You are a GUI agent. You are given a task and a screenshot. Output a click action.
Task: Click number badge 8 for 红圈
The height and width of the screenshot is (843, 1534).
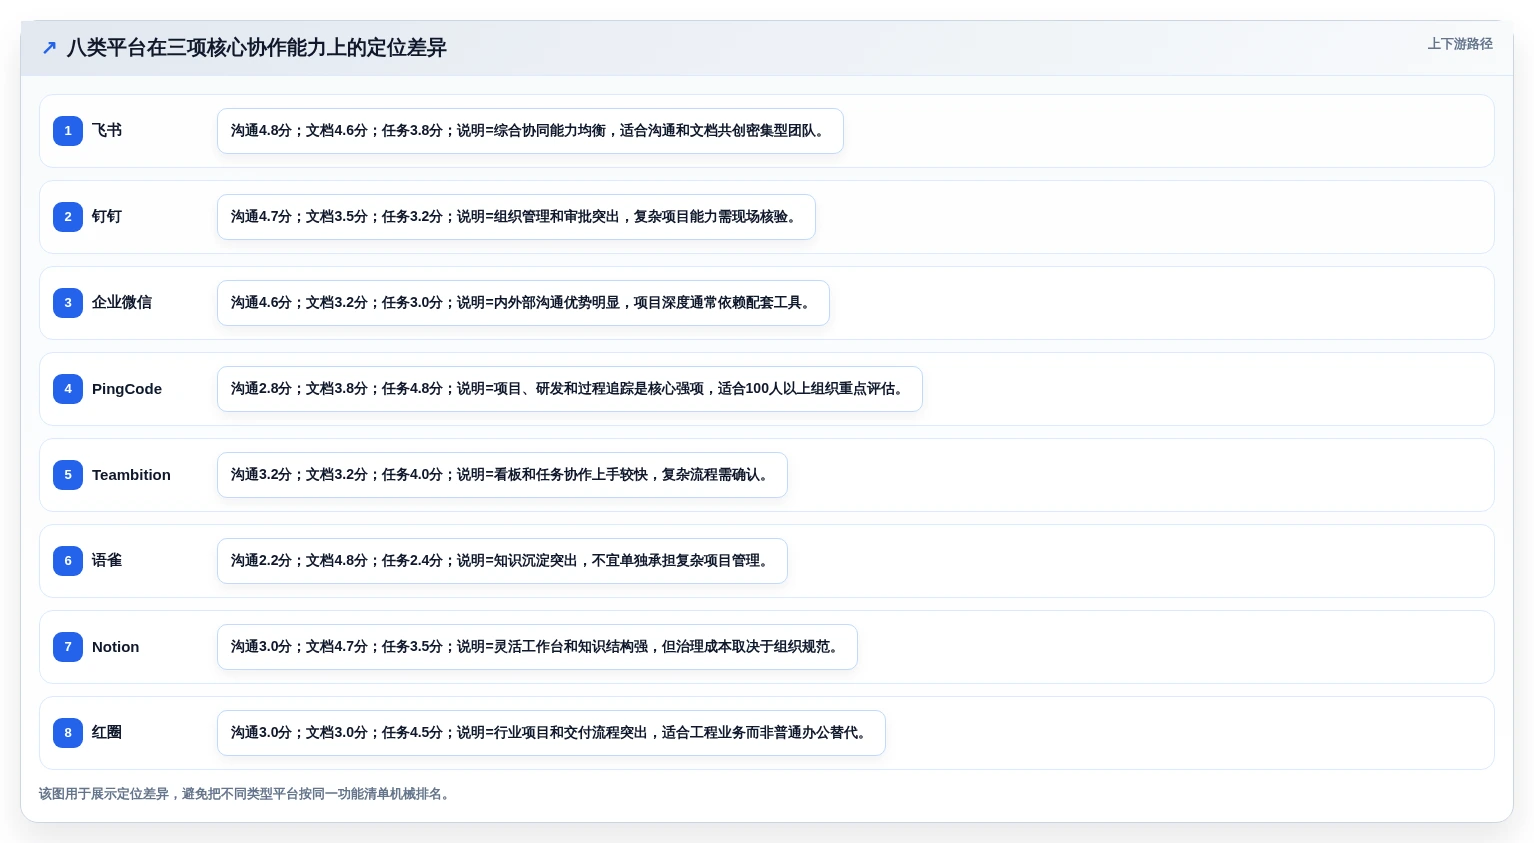[68, 733]
